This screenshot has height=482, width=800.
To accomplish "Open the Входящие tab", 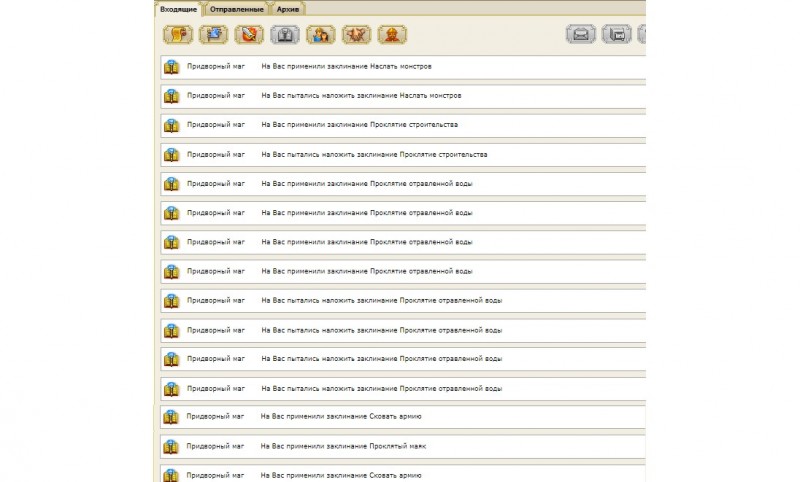I will tap(178, 9).
